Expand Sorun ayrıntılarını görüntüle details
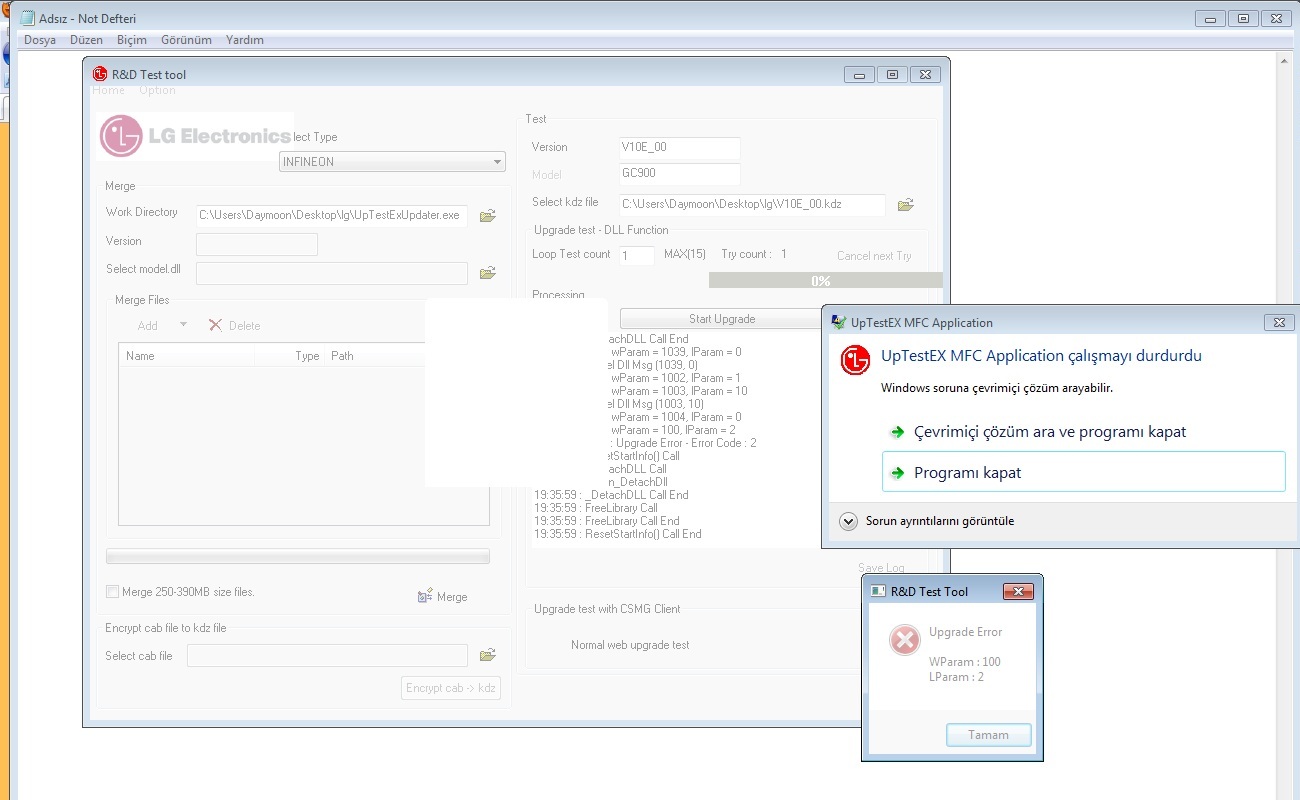This screenshot has width=1300, height=800. pos(849,521)
